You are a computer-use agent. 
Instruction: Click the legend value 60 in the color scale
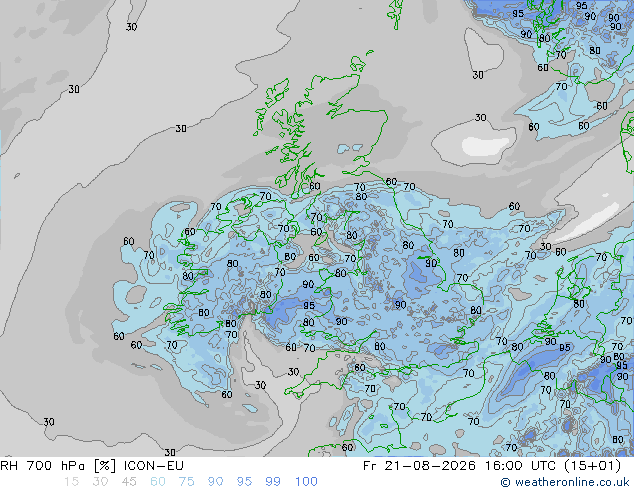(158, 482)
